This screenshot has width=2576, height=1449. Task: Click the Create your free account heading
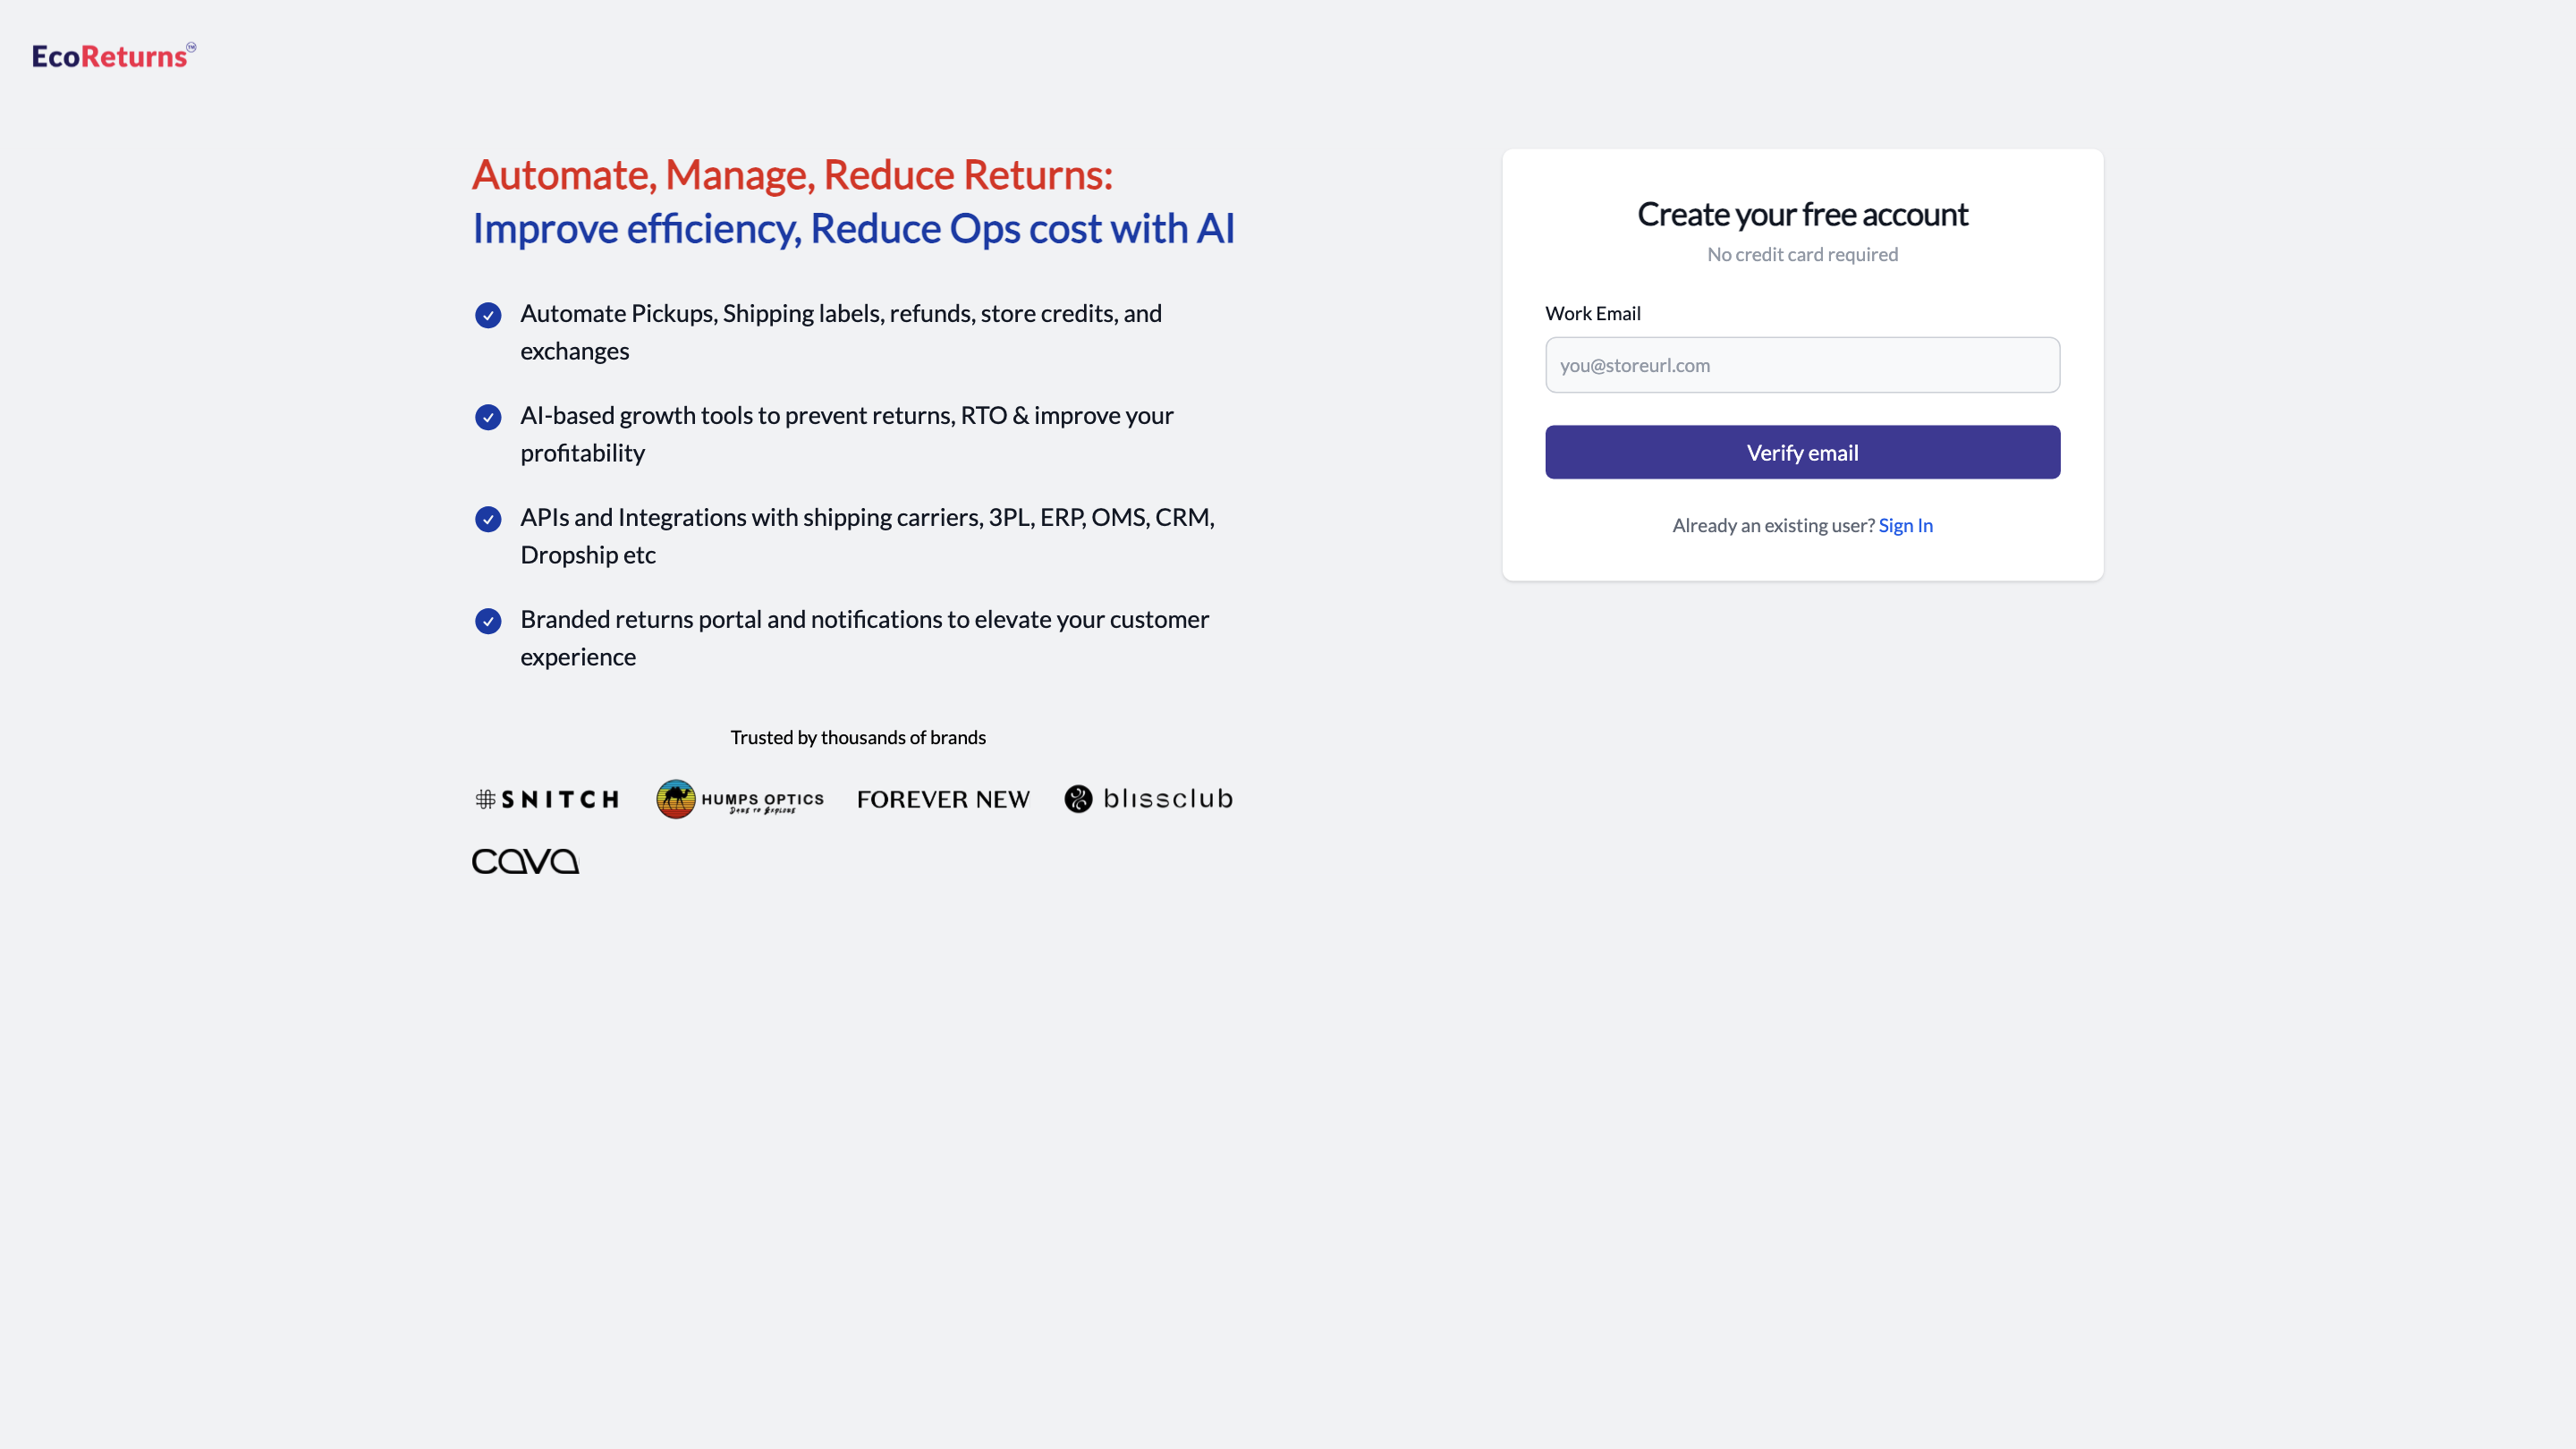pyautogui.click(x=1802, y=214)
